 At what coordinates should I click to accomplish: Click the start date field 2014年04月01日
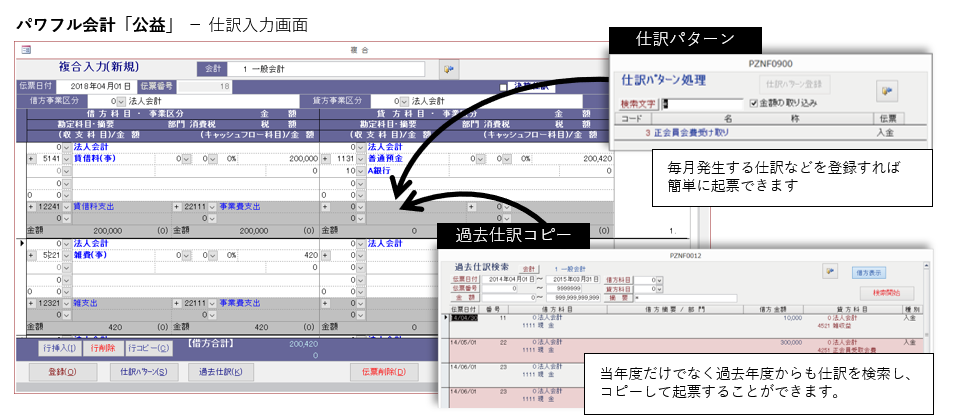coord(509,280)
